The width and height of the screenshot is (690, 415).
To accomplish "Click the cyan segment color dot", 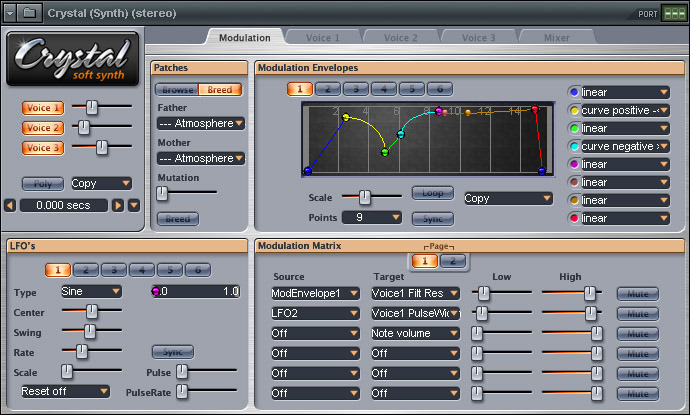I will point(574,146).
